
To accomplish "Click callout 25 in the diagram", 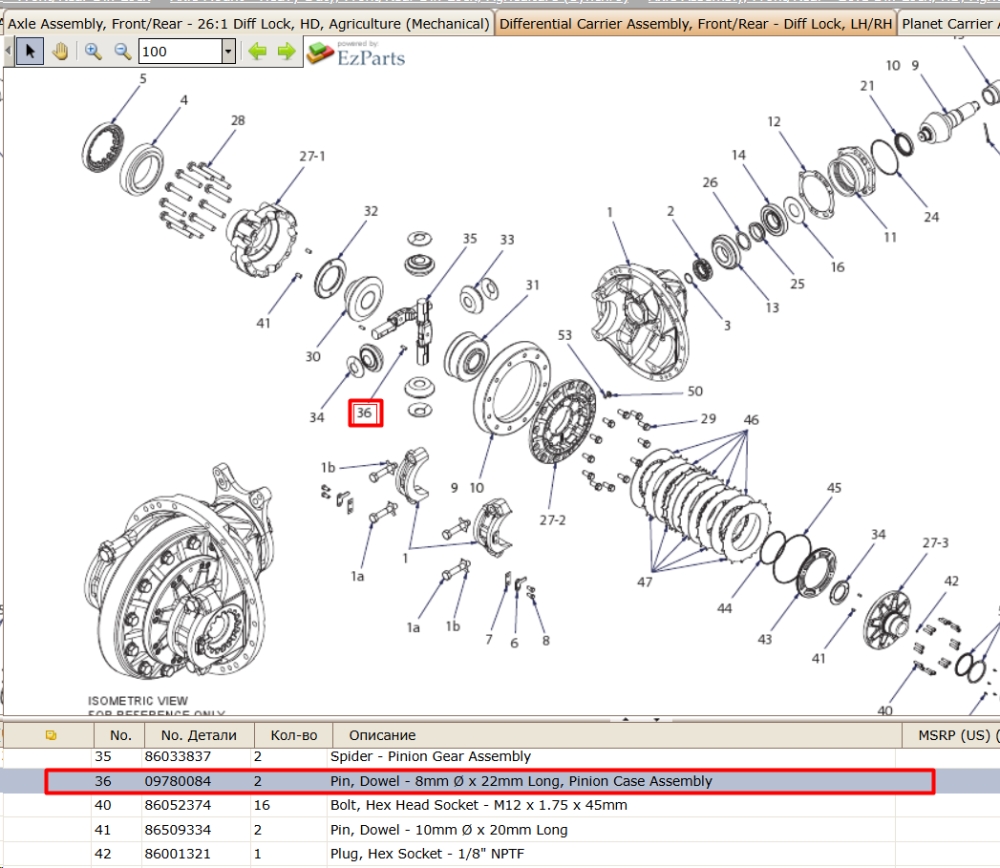I will pyautogui.click(x=797, y=284).
